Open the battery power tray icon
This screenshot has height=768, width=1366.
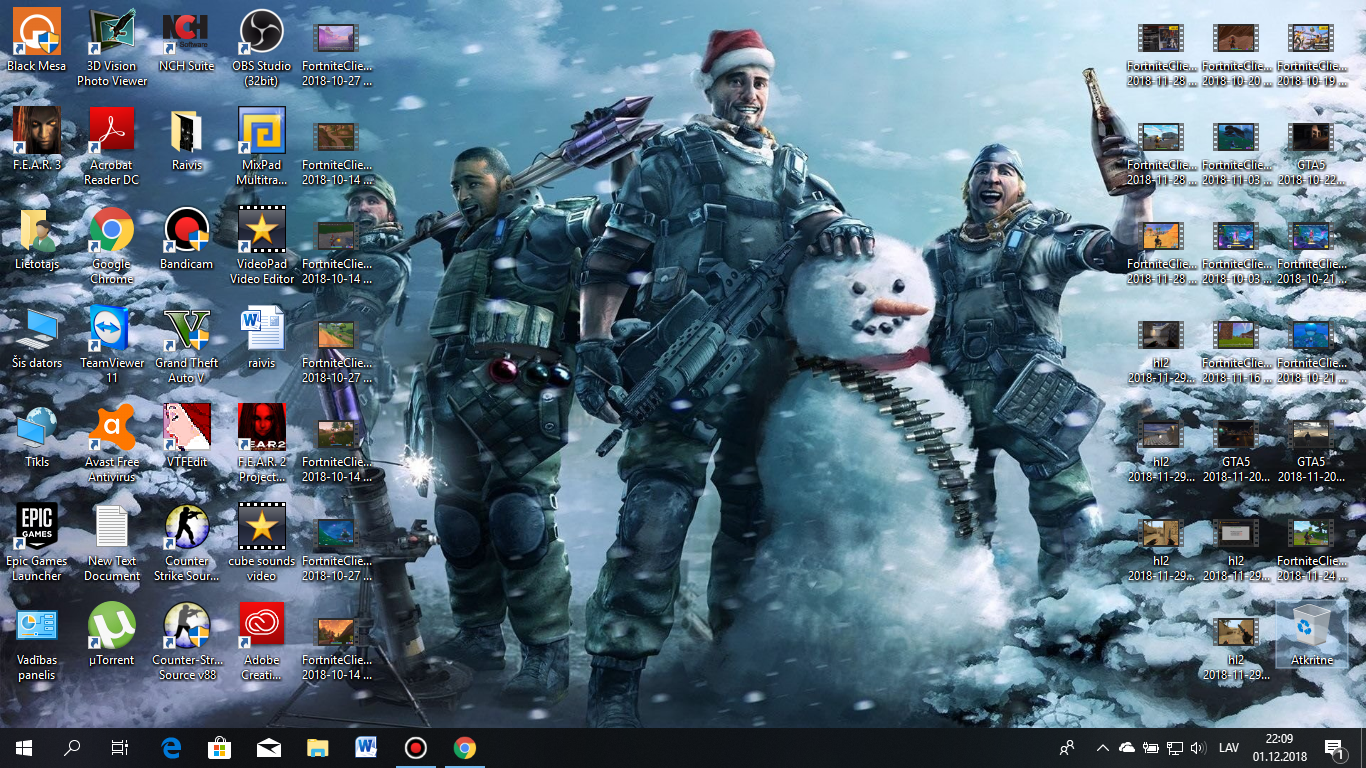click(1151, 748)
